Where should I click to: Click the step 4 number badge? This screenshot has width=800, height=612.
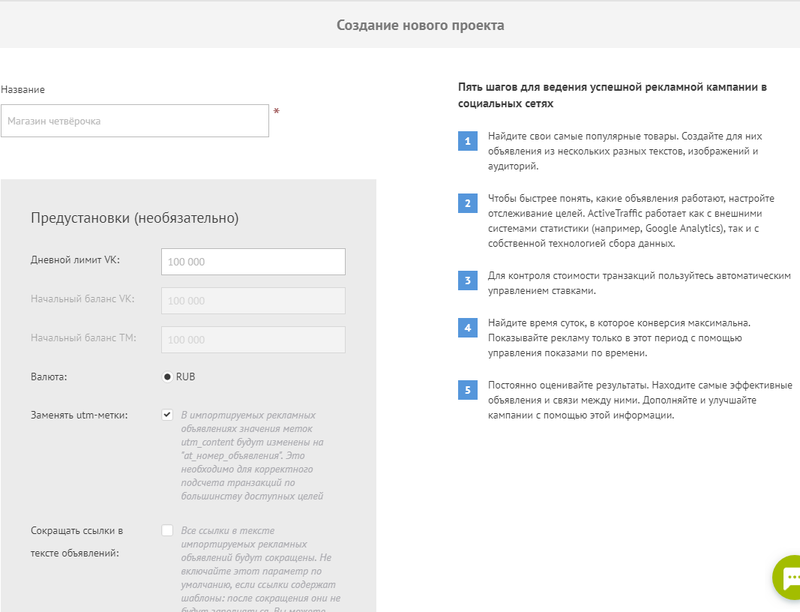[466, 327]
